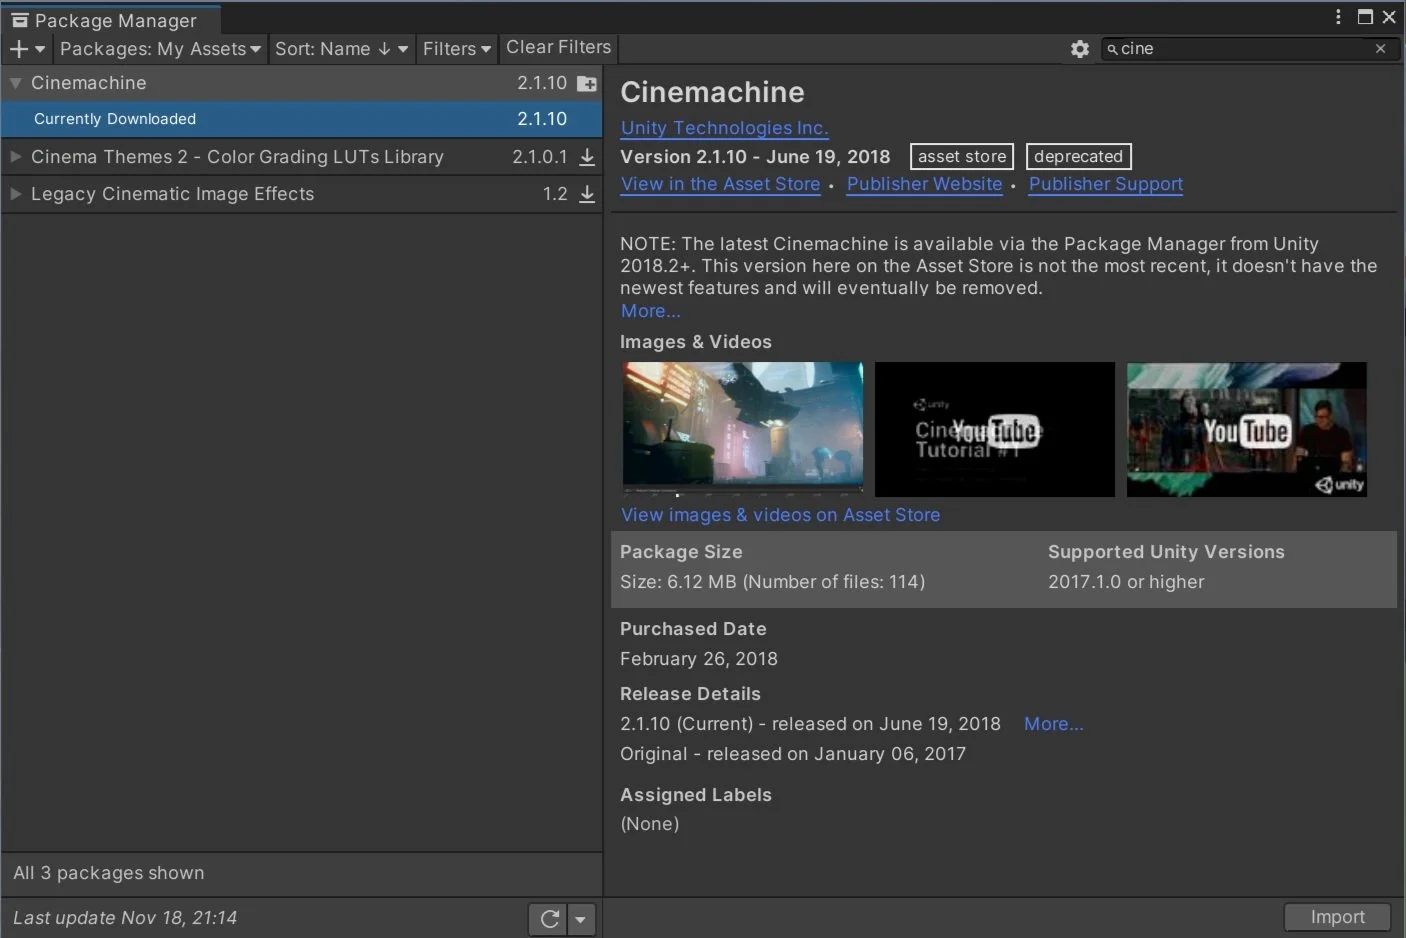Click the February 26, 2018 purchased date

pos(699,659)
